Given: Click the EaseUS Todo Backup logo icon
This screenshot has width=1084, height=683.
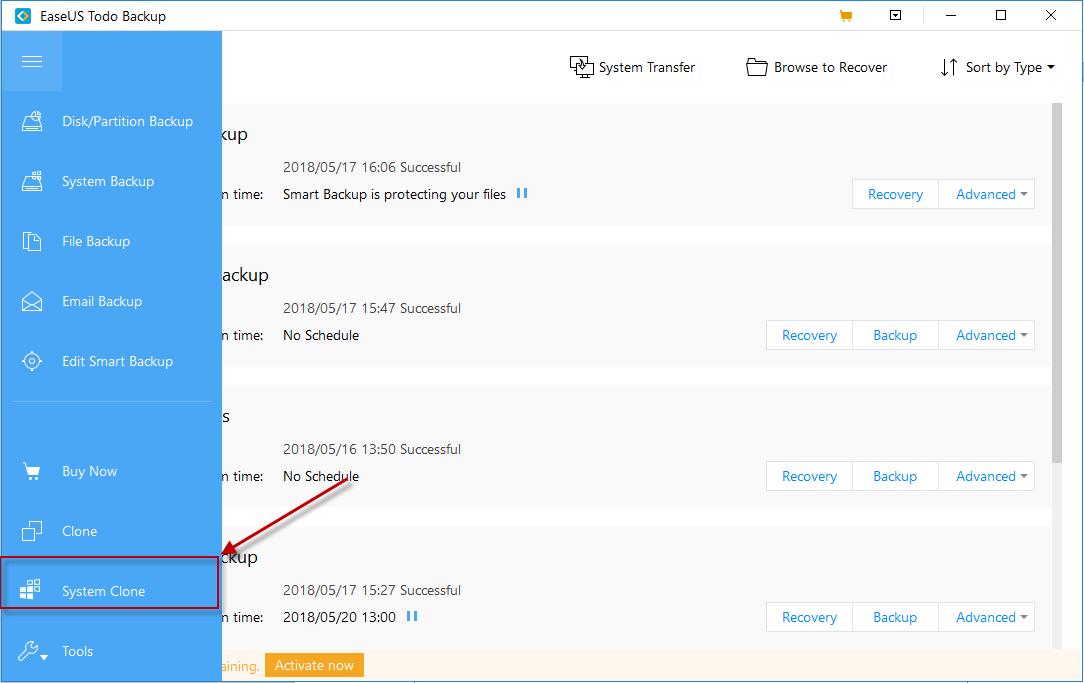Looking at the screenshot, I should [x=23, y=15].
